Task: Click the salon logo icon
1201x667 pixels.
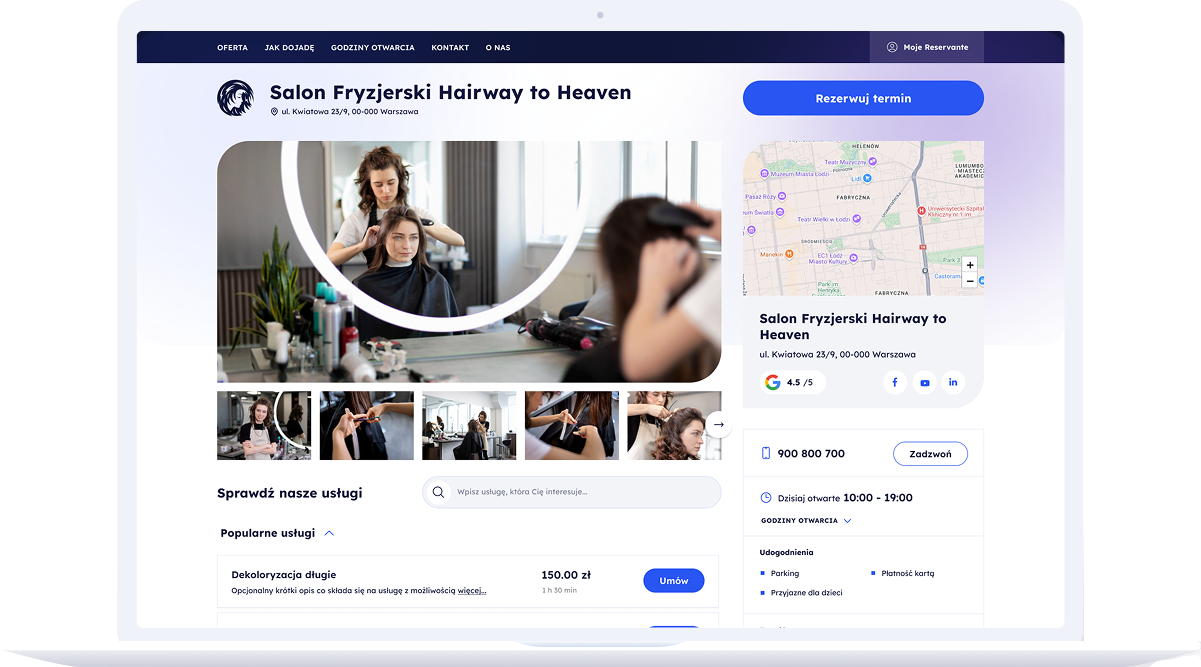Action: pyautogui.click(x=236, y=98)
